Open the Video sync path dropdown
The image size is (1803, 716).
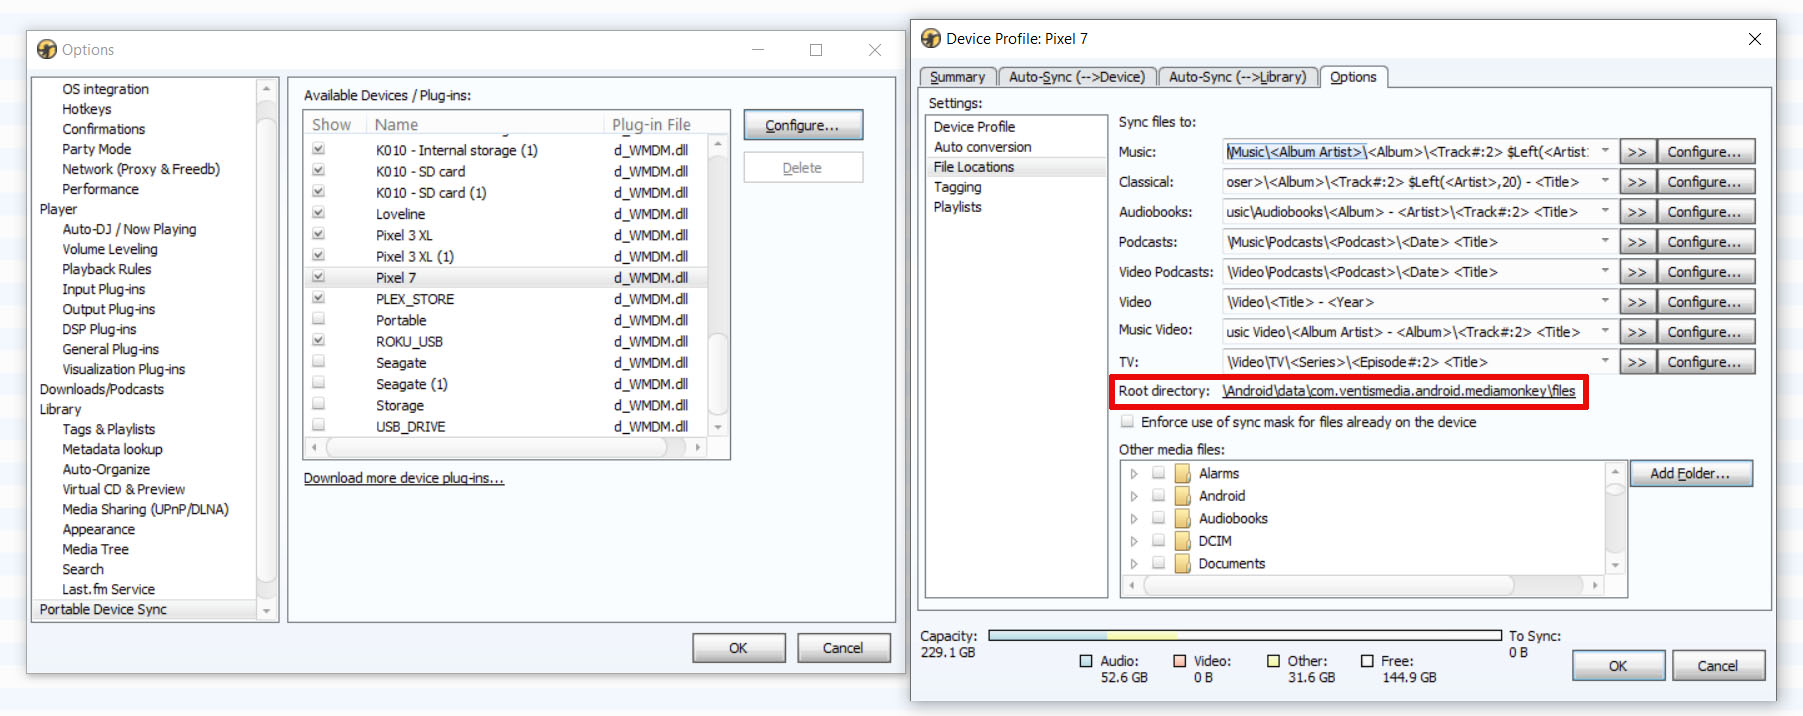pyautogui.click(x=1605, y=302)
